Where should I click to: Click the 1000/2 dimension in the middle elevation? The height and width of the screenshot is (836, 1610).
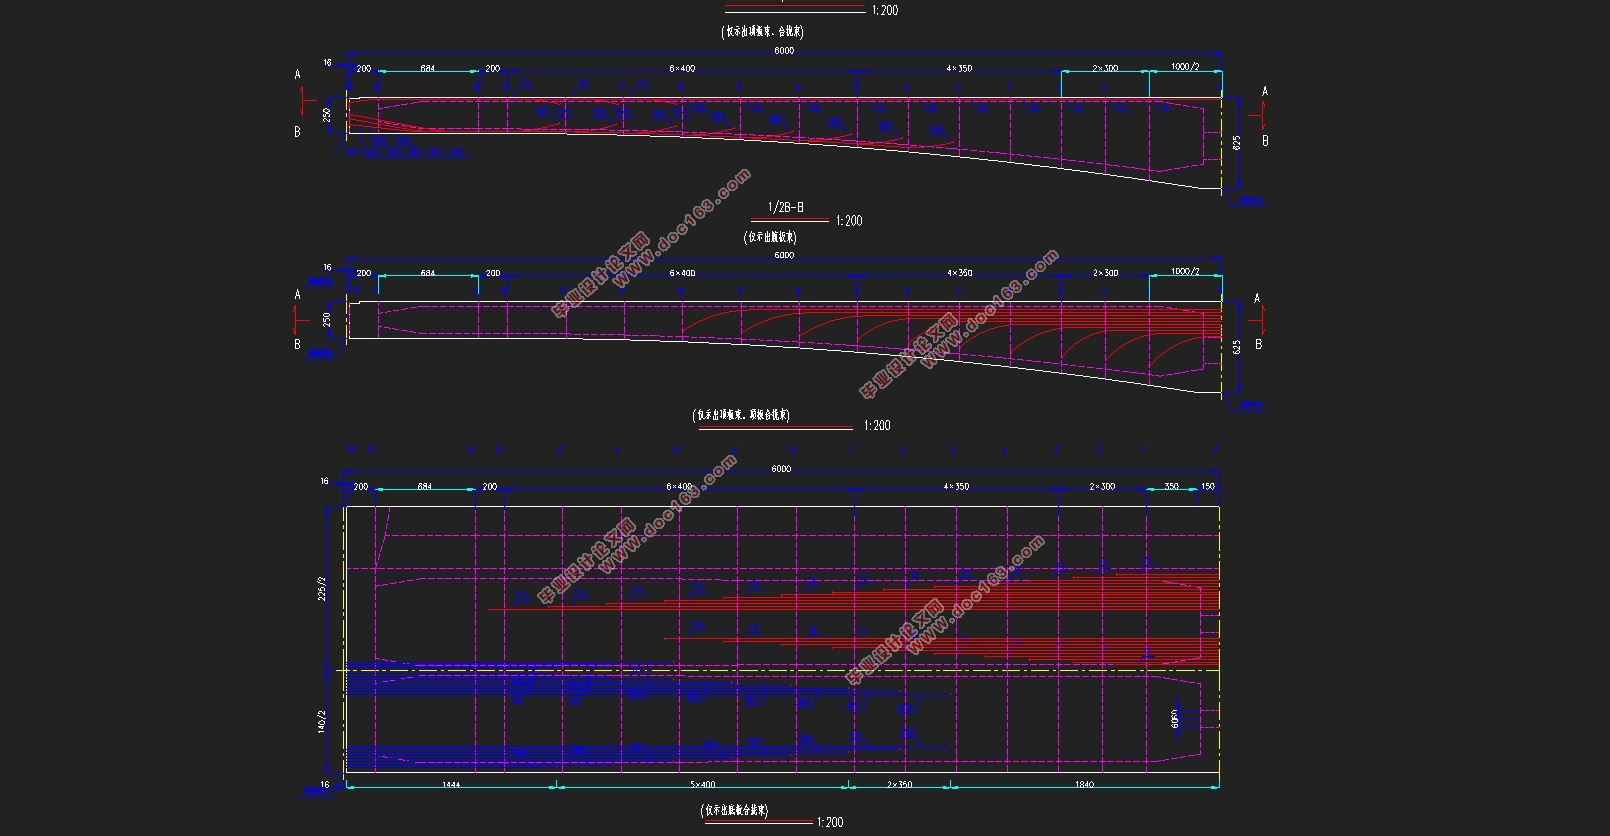tap(1185, 272)
